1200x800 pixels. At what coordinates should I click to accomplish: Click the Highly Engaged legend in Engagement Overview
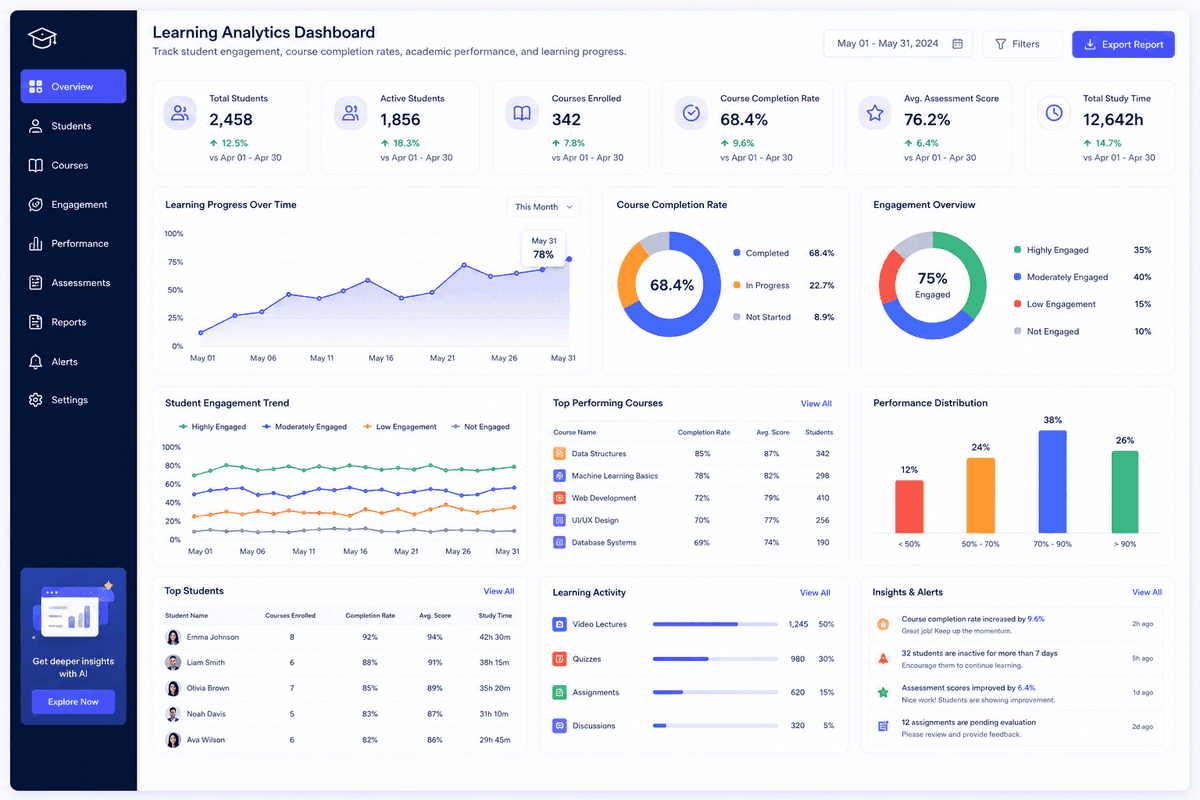coord(1051,250)
